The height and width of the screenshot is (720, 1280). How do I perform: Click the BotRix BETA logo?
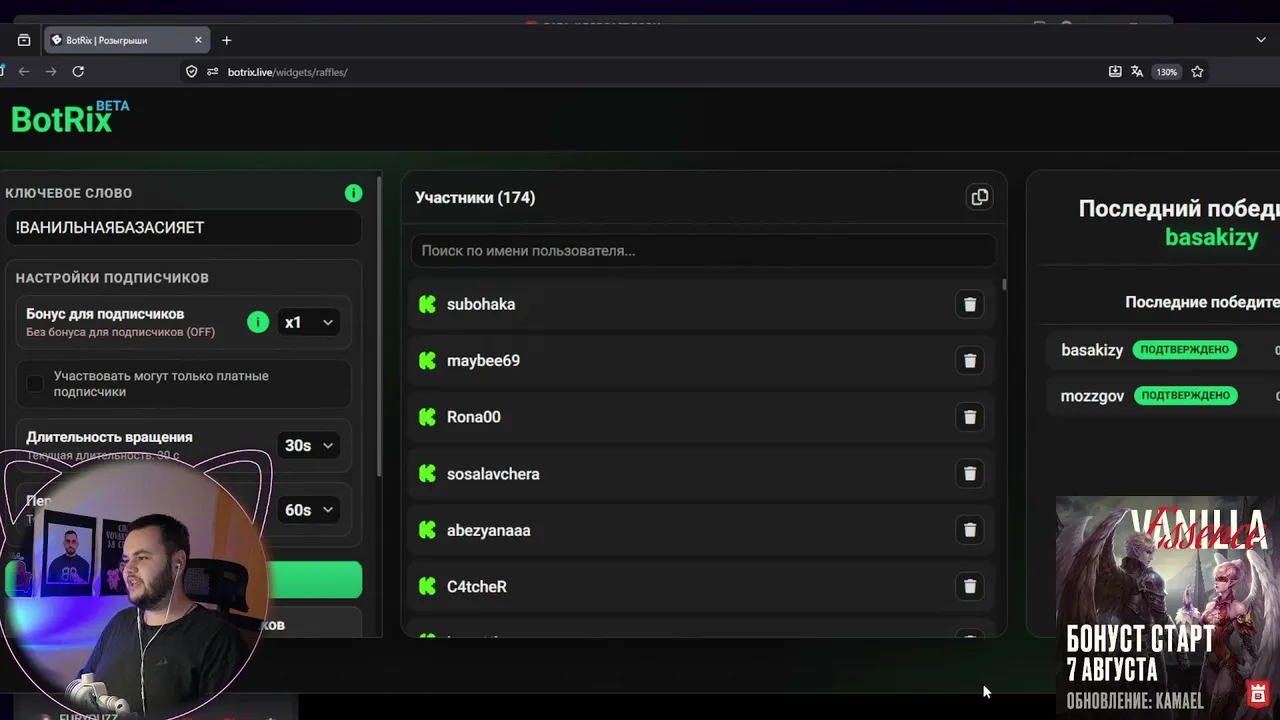coord(70,118)
